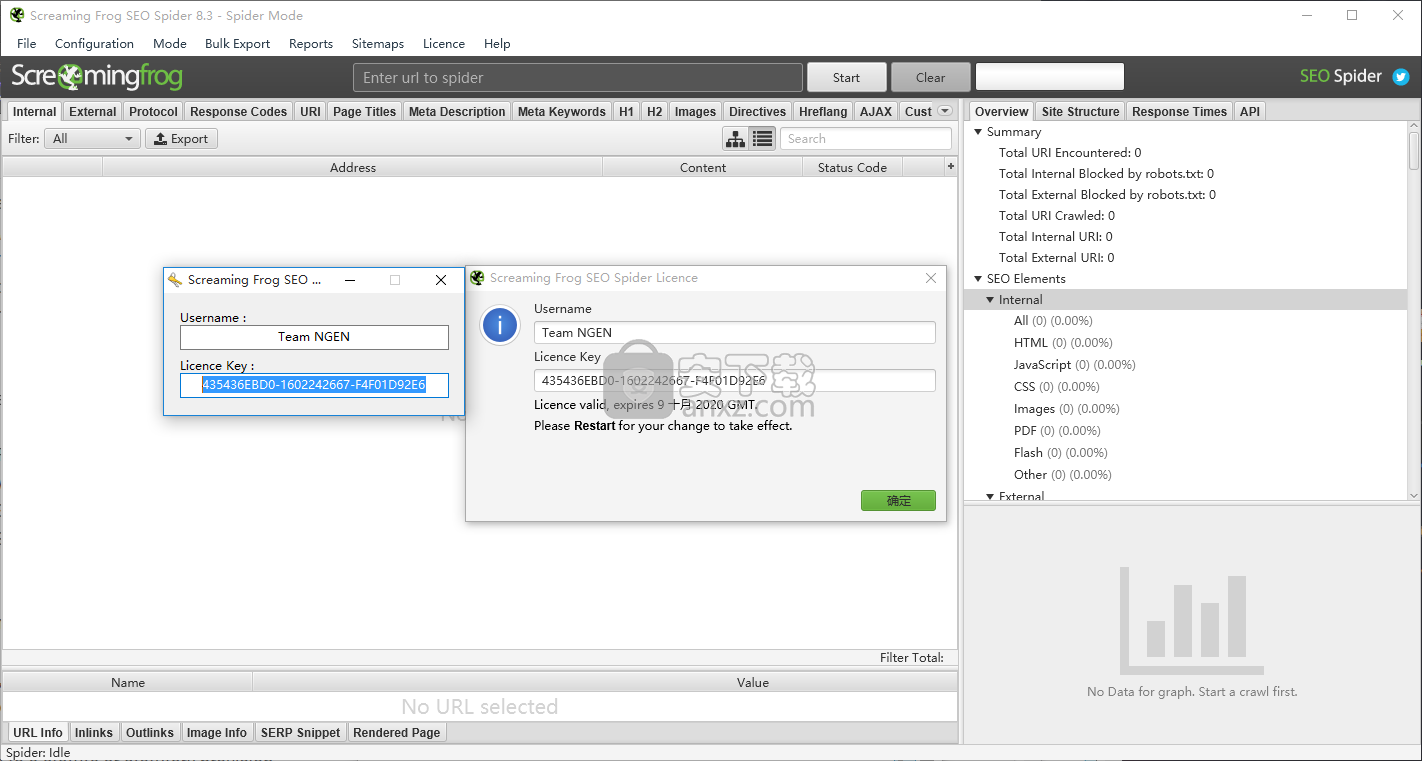Select HTML (0) in overview tree

pos(1063,343)
